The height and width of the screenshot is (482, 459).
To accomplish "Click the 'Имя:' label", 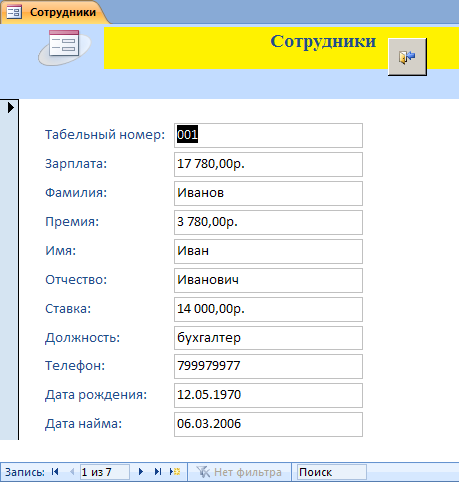I will 61,251.
